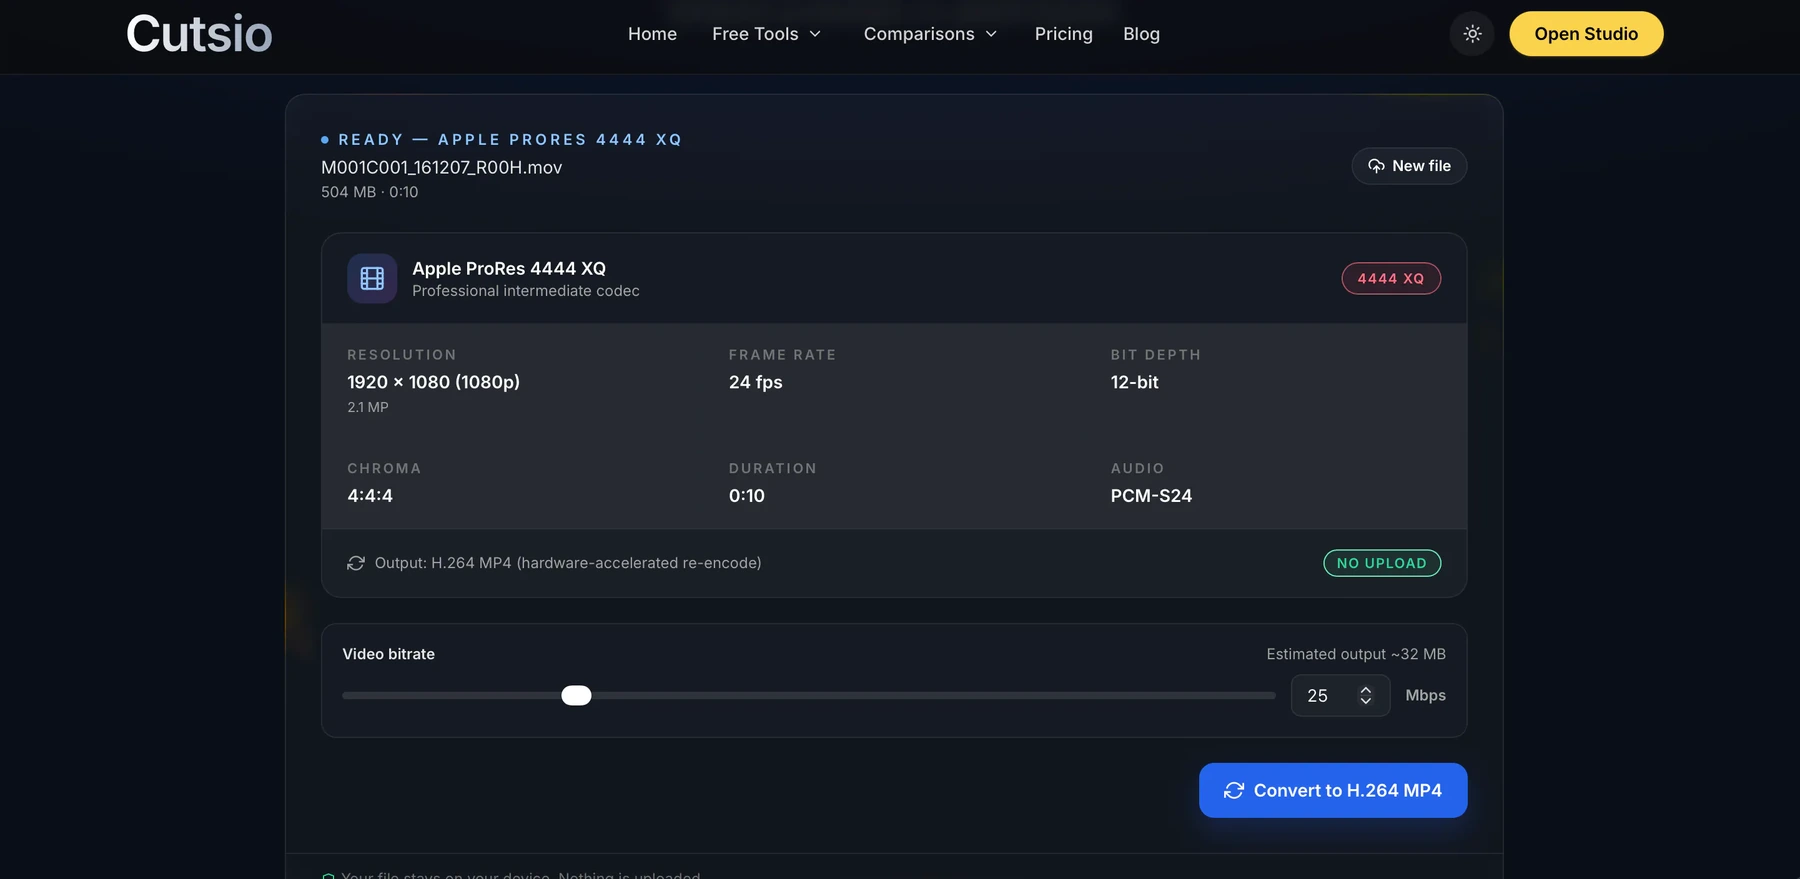Choose a New file to upload
The image size is (1800, 879).
[1409, 166]
